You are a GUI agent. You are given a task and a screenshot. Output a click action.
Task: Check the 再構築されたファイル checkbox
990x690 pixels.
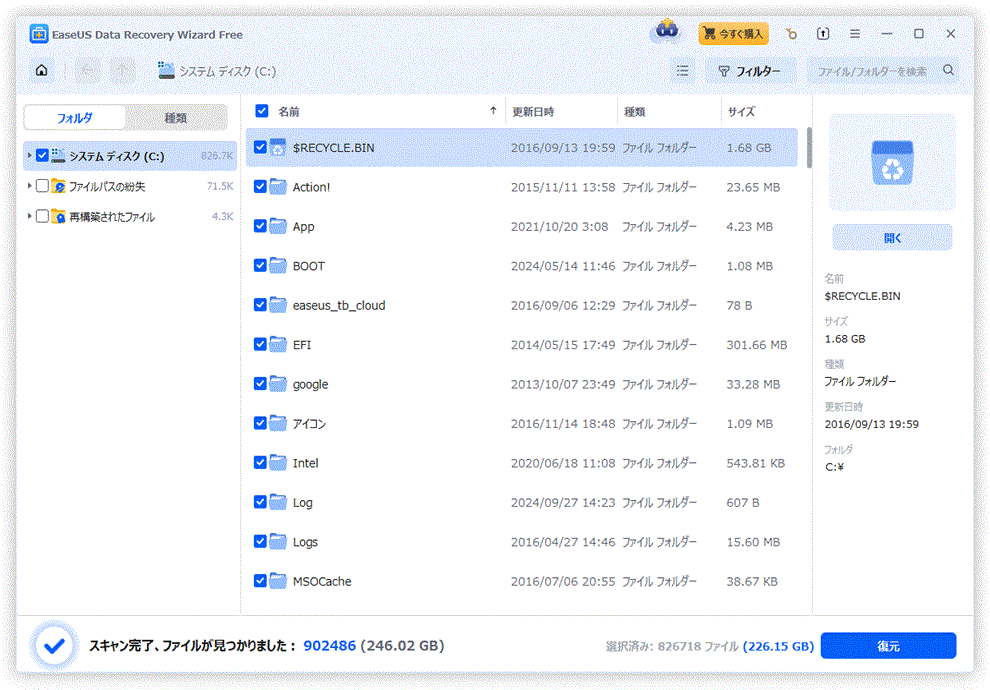[42, 216]
